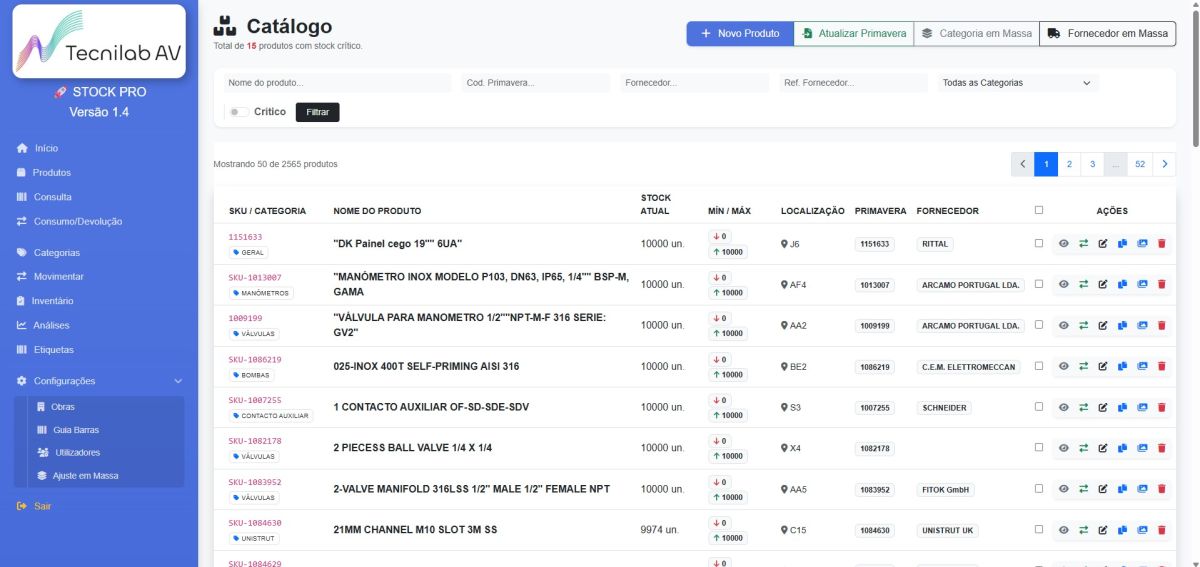Duplicate the Válvula para Manometro product
1200x567 pixels.
point(1122,325)
